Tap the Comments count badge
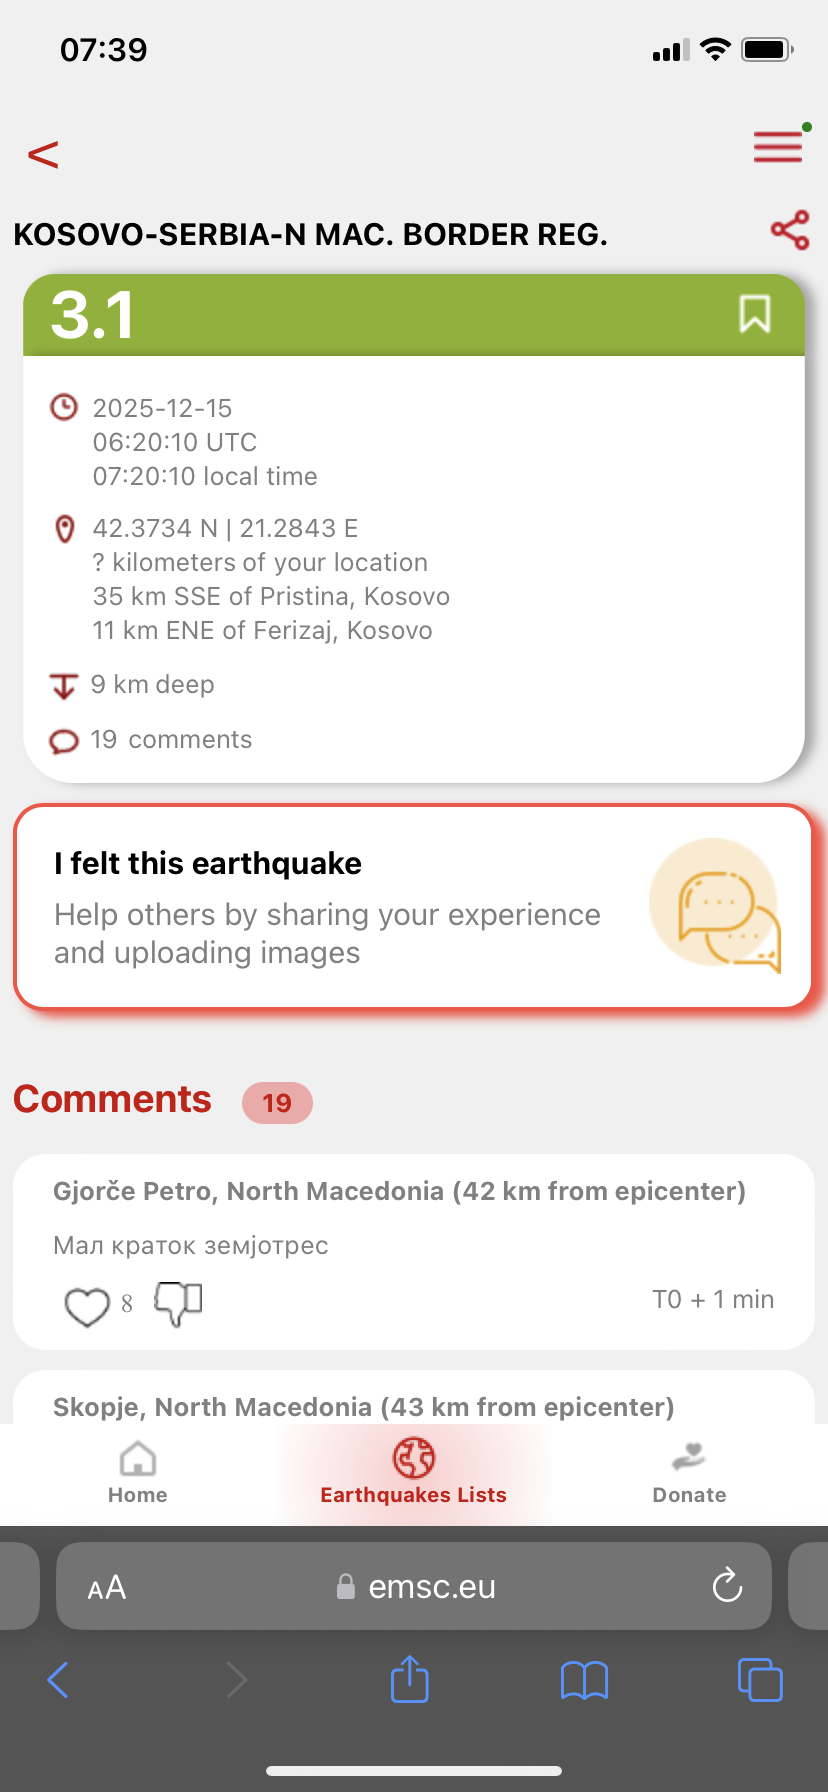The width and height of the screenshot is (828, 1792). click(x=277, y=1102)
